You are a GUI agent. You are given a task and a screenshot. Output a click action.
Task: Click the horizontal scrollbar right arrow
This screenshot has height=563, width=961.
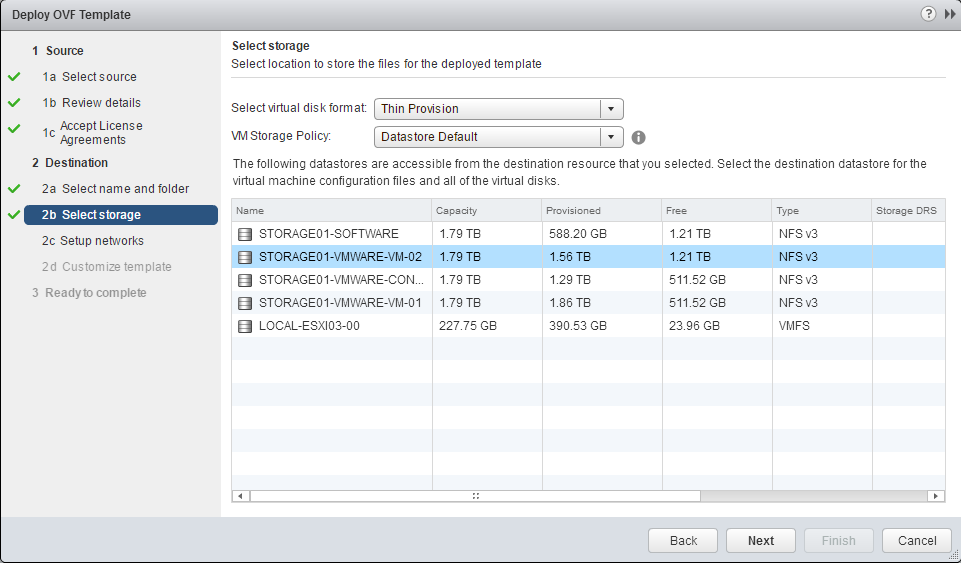click(x=936, y=495)
